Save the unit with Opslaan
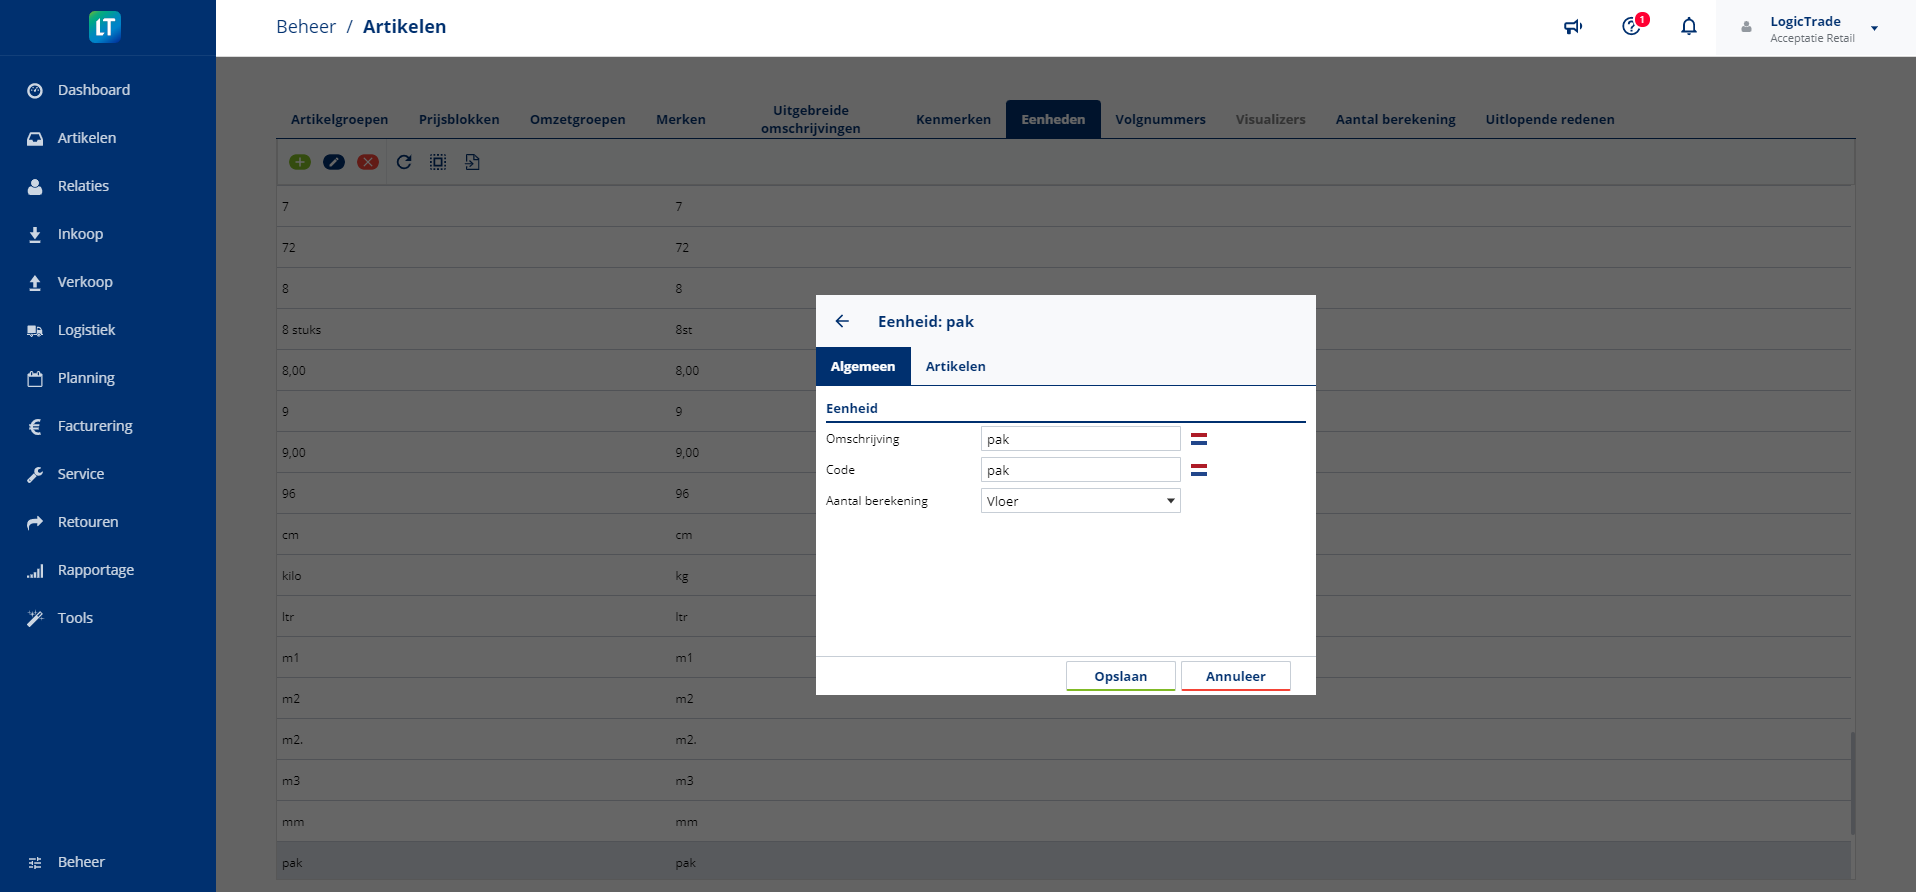The image size is (1916, 892). tap(1120, 676)
